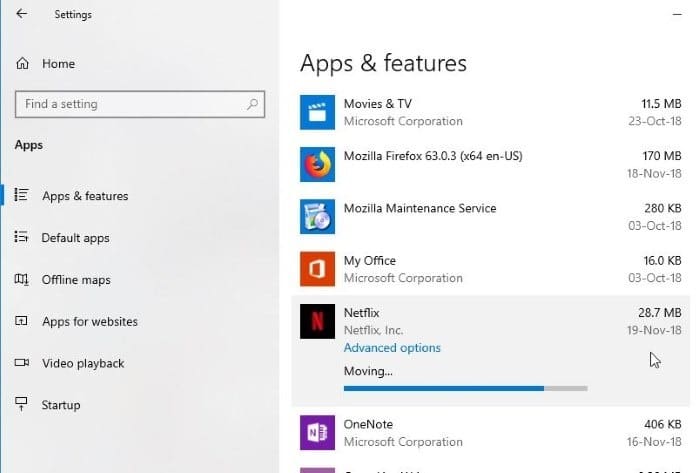Image resolution: width=700 pixels, height=473 pixels.
Task: Click the 280 KB Maintenance Service size
Action: point(662,208)
